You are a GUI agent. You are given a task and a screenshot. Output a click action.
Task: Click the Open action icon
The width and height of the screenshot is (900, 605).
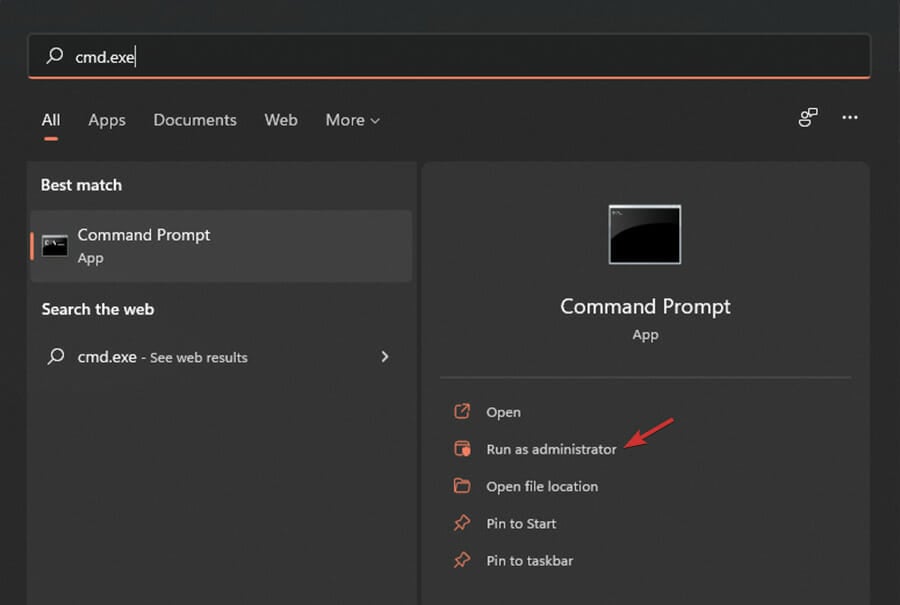tap(462, 412)
